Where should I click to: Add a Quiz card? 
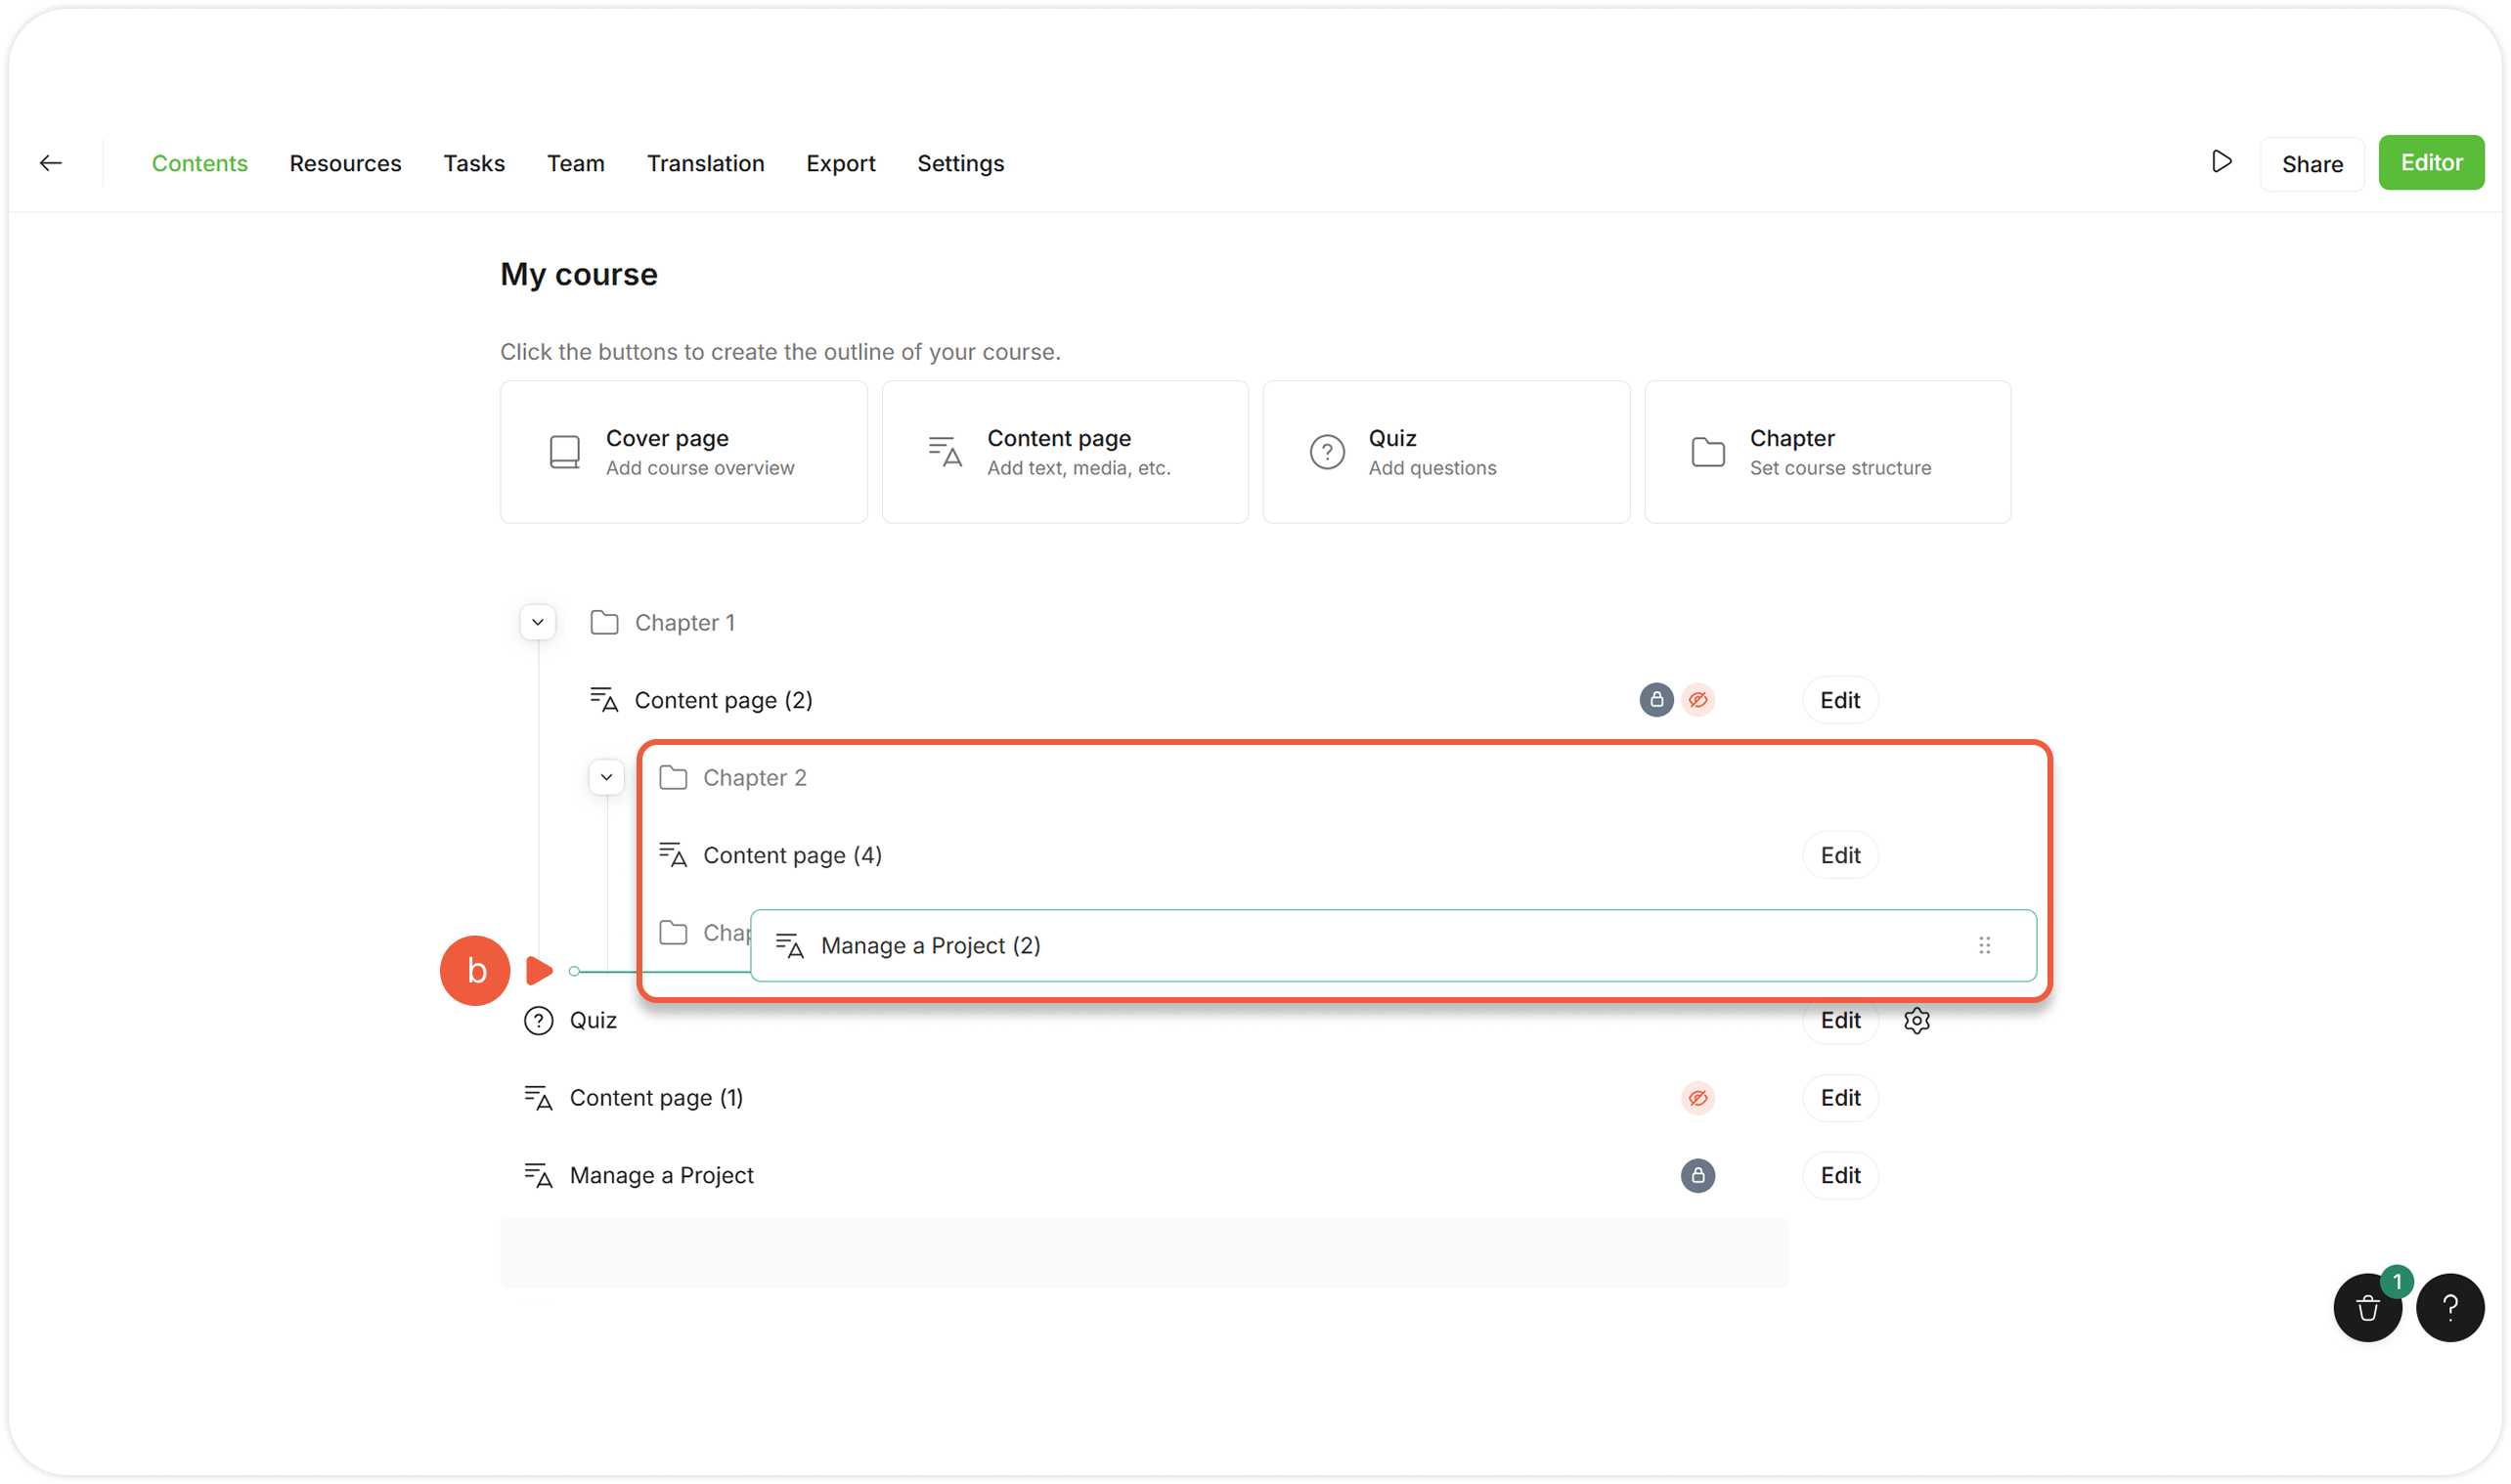coord(1445,452)
